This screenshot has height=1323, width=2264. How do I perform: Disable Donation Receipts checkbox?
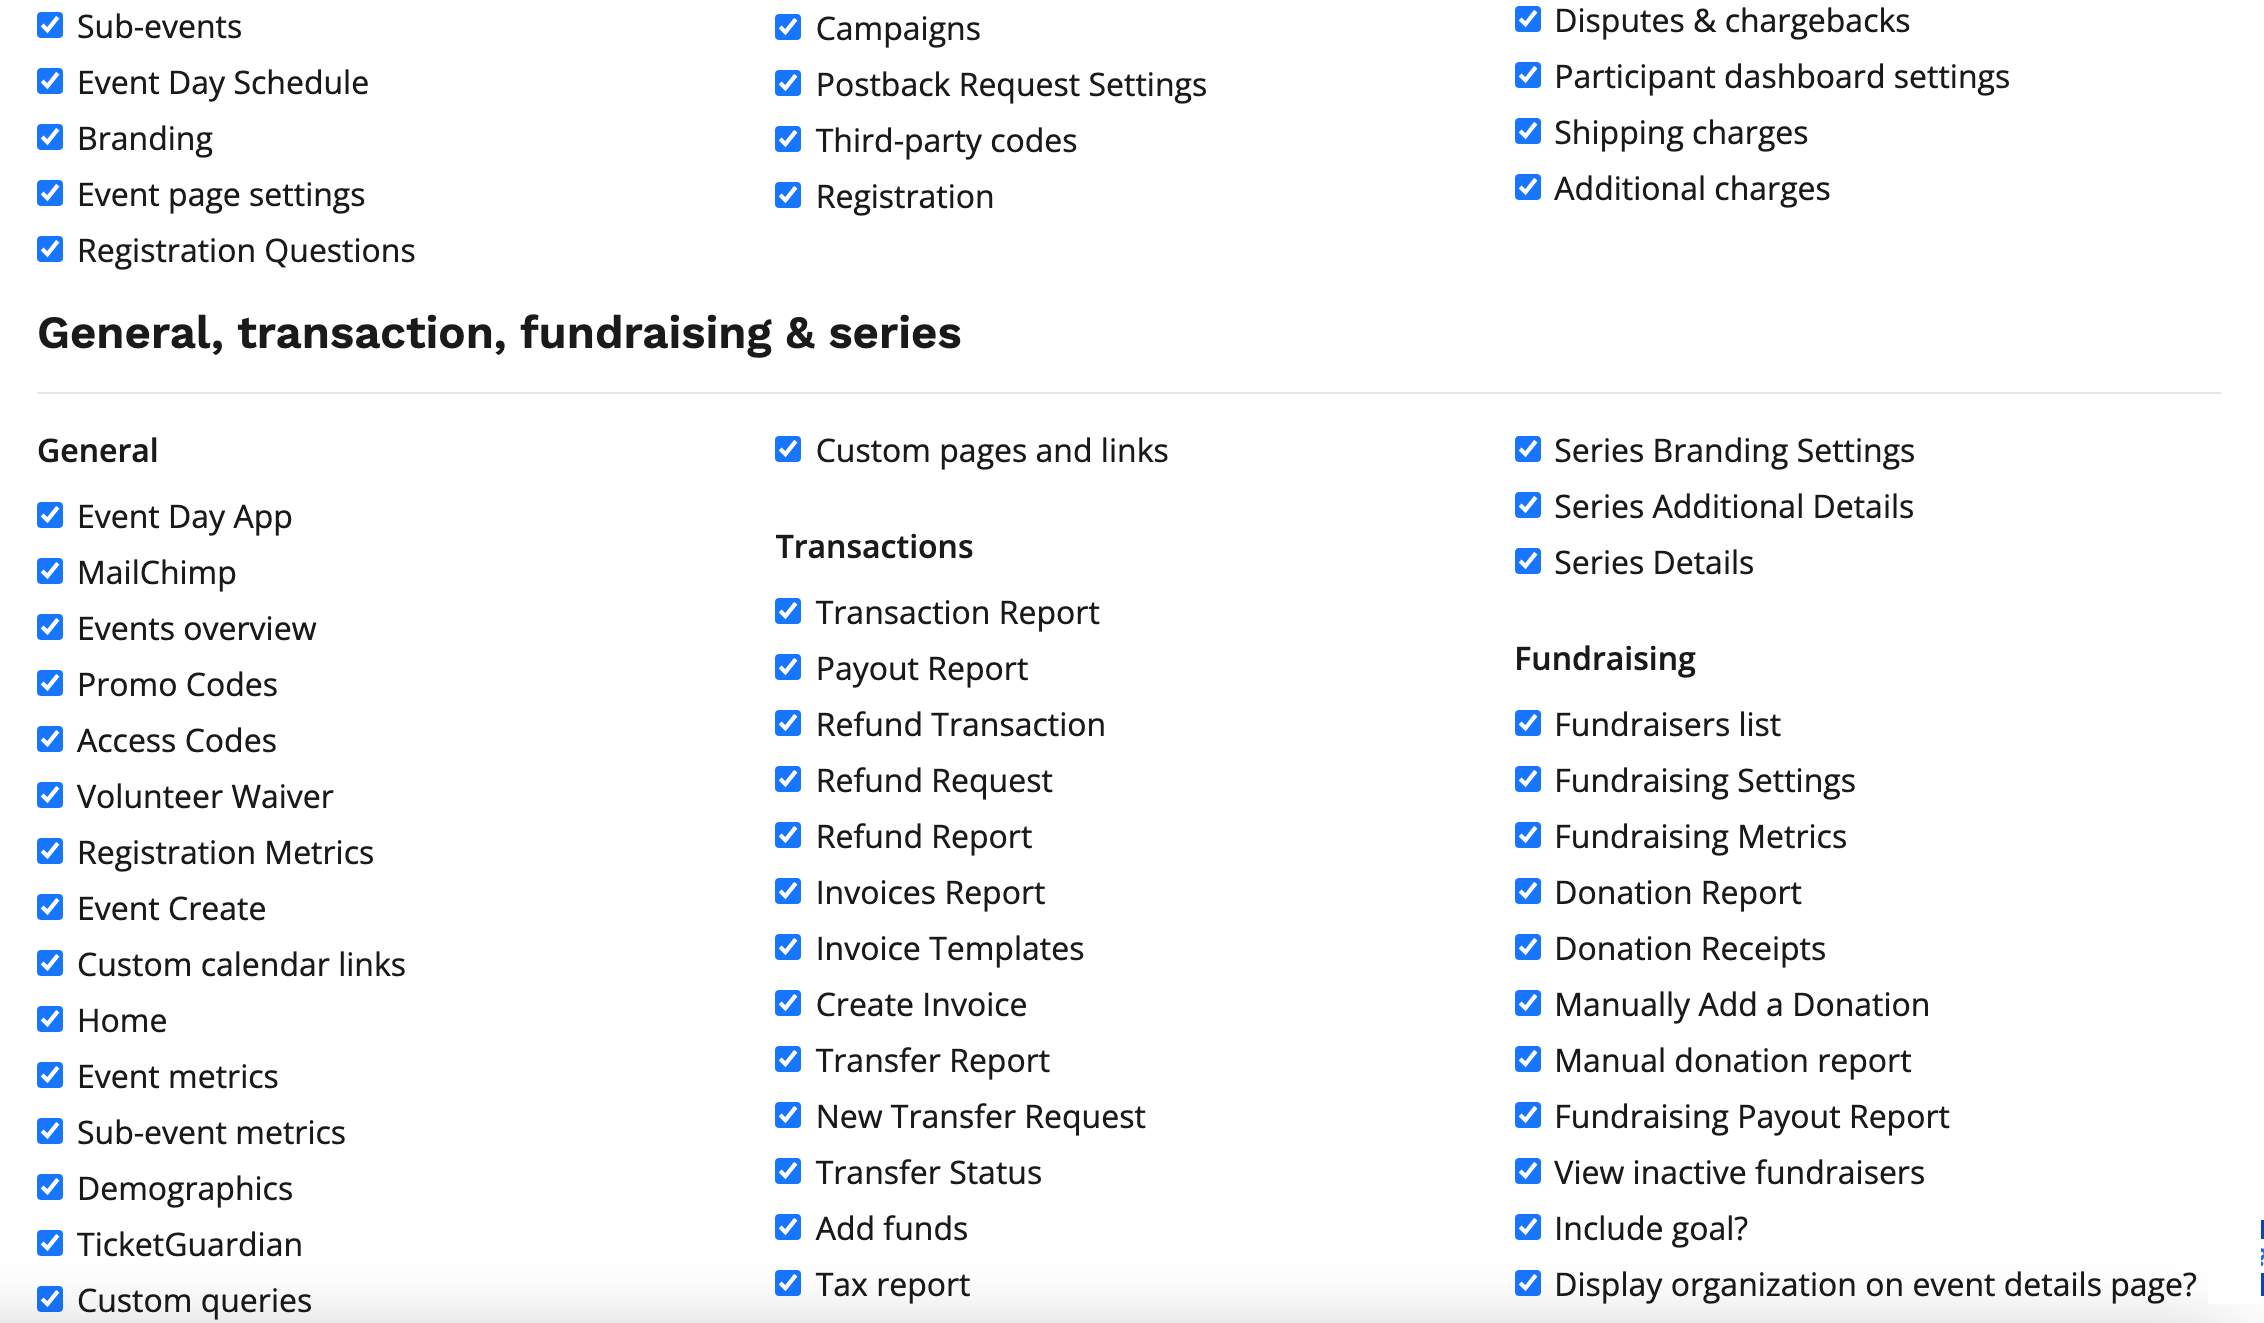[x=1528, y=947]
